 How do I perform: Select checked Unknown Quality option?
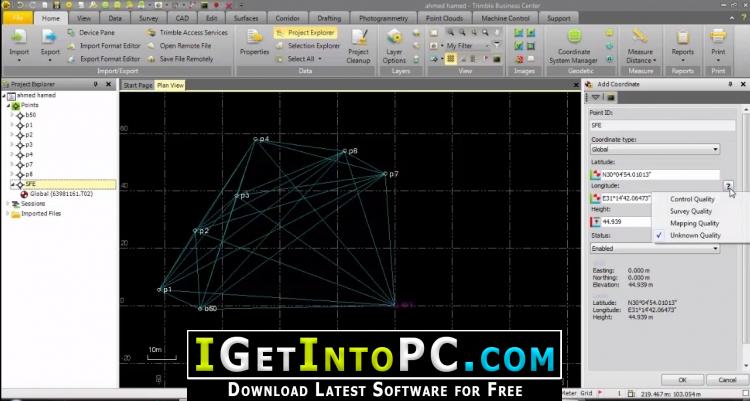pyautogui.click(x=695, y=235)
